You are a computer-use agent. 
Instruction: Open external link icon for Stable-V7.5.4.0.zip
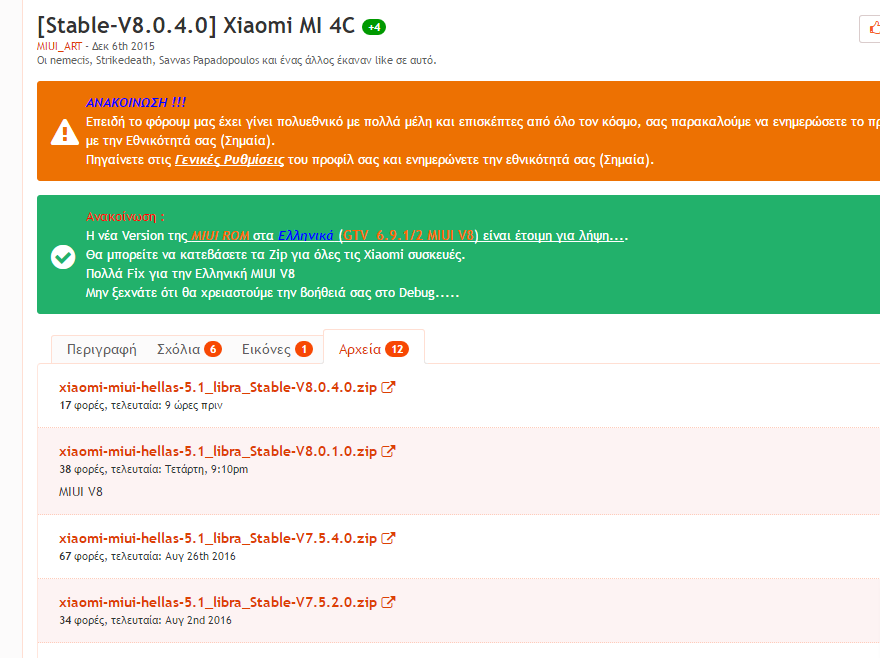tap(388, 538)
